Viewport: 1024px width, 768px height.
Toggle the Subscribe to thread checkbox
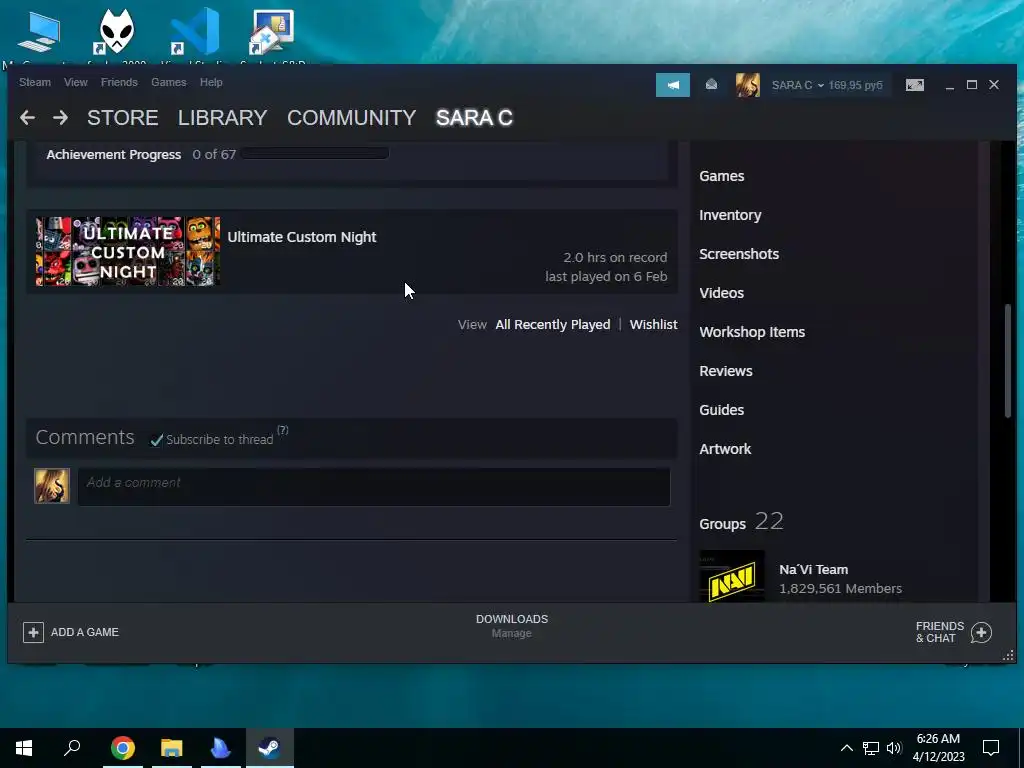(156, 440)
